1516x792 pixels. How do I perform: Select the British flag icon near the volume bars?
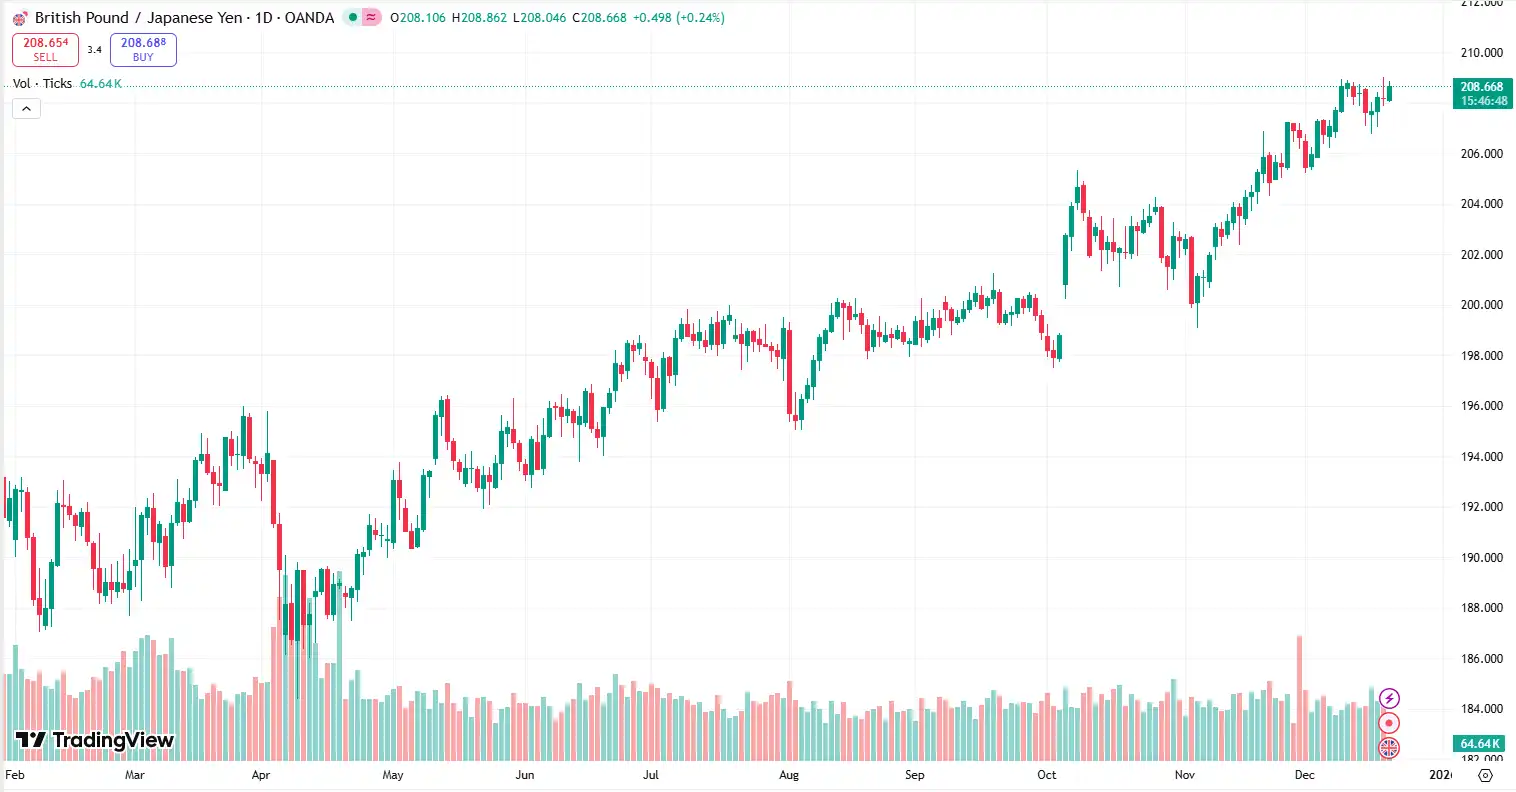tap(1389, 747)
